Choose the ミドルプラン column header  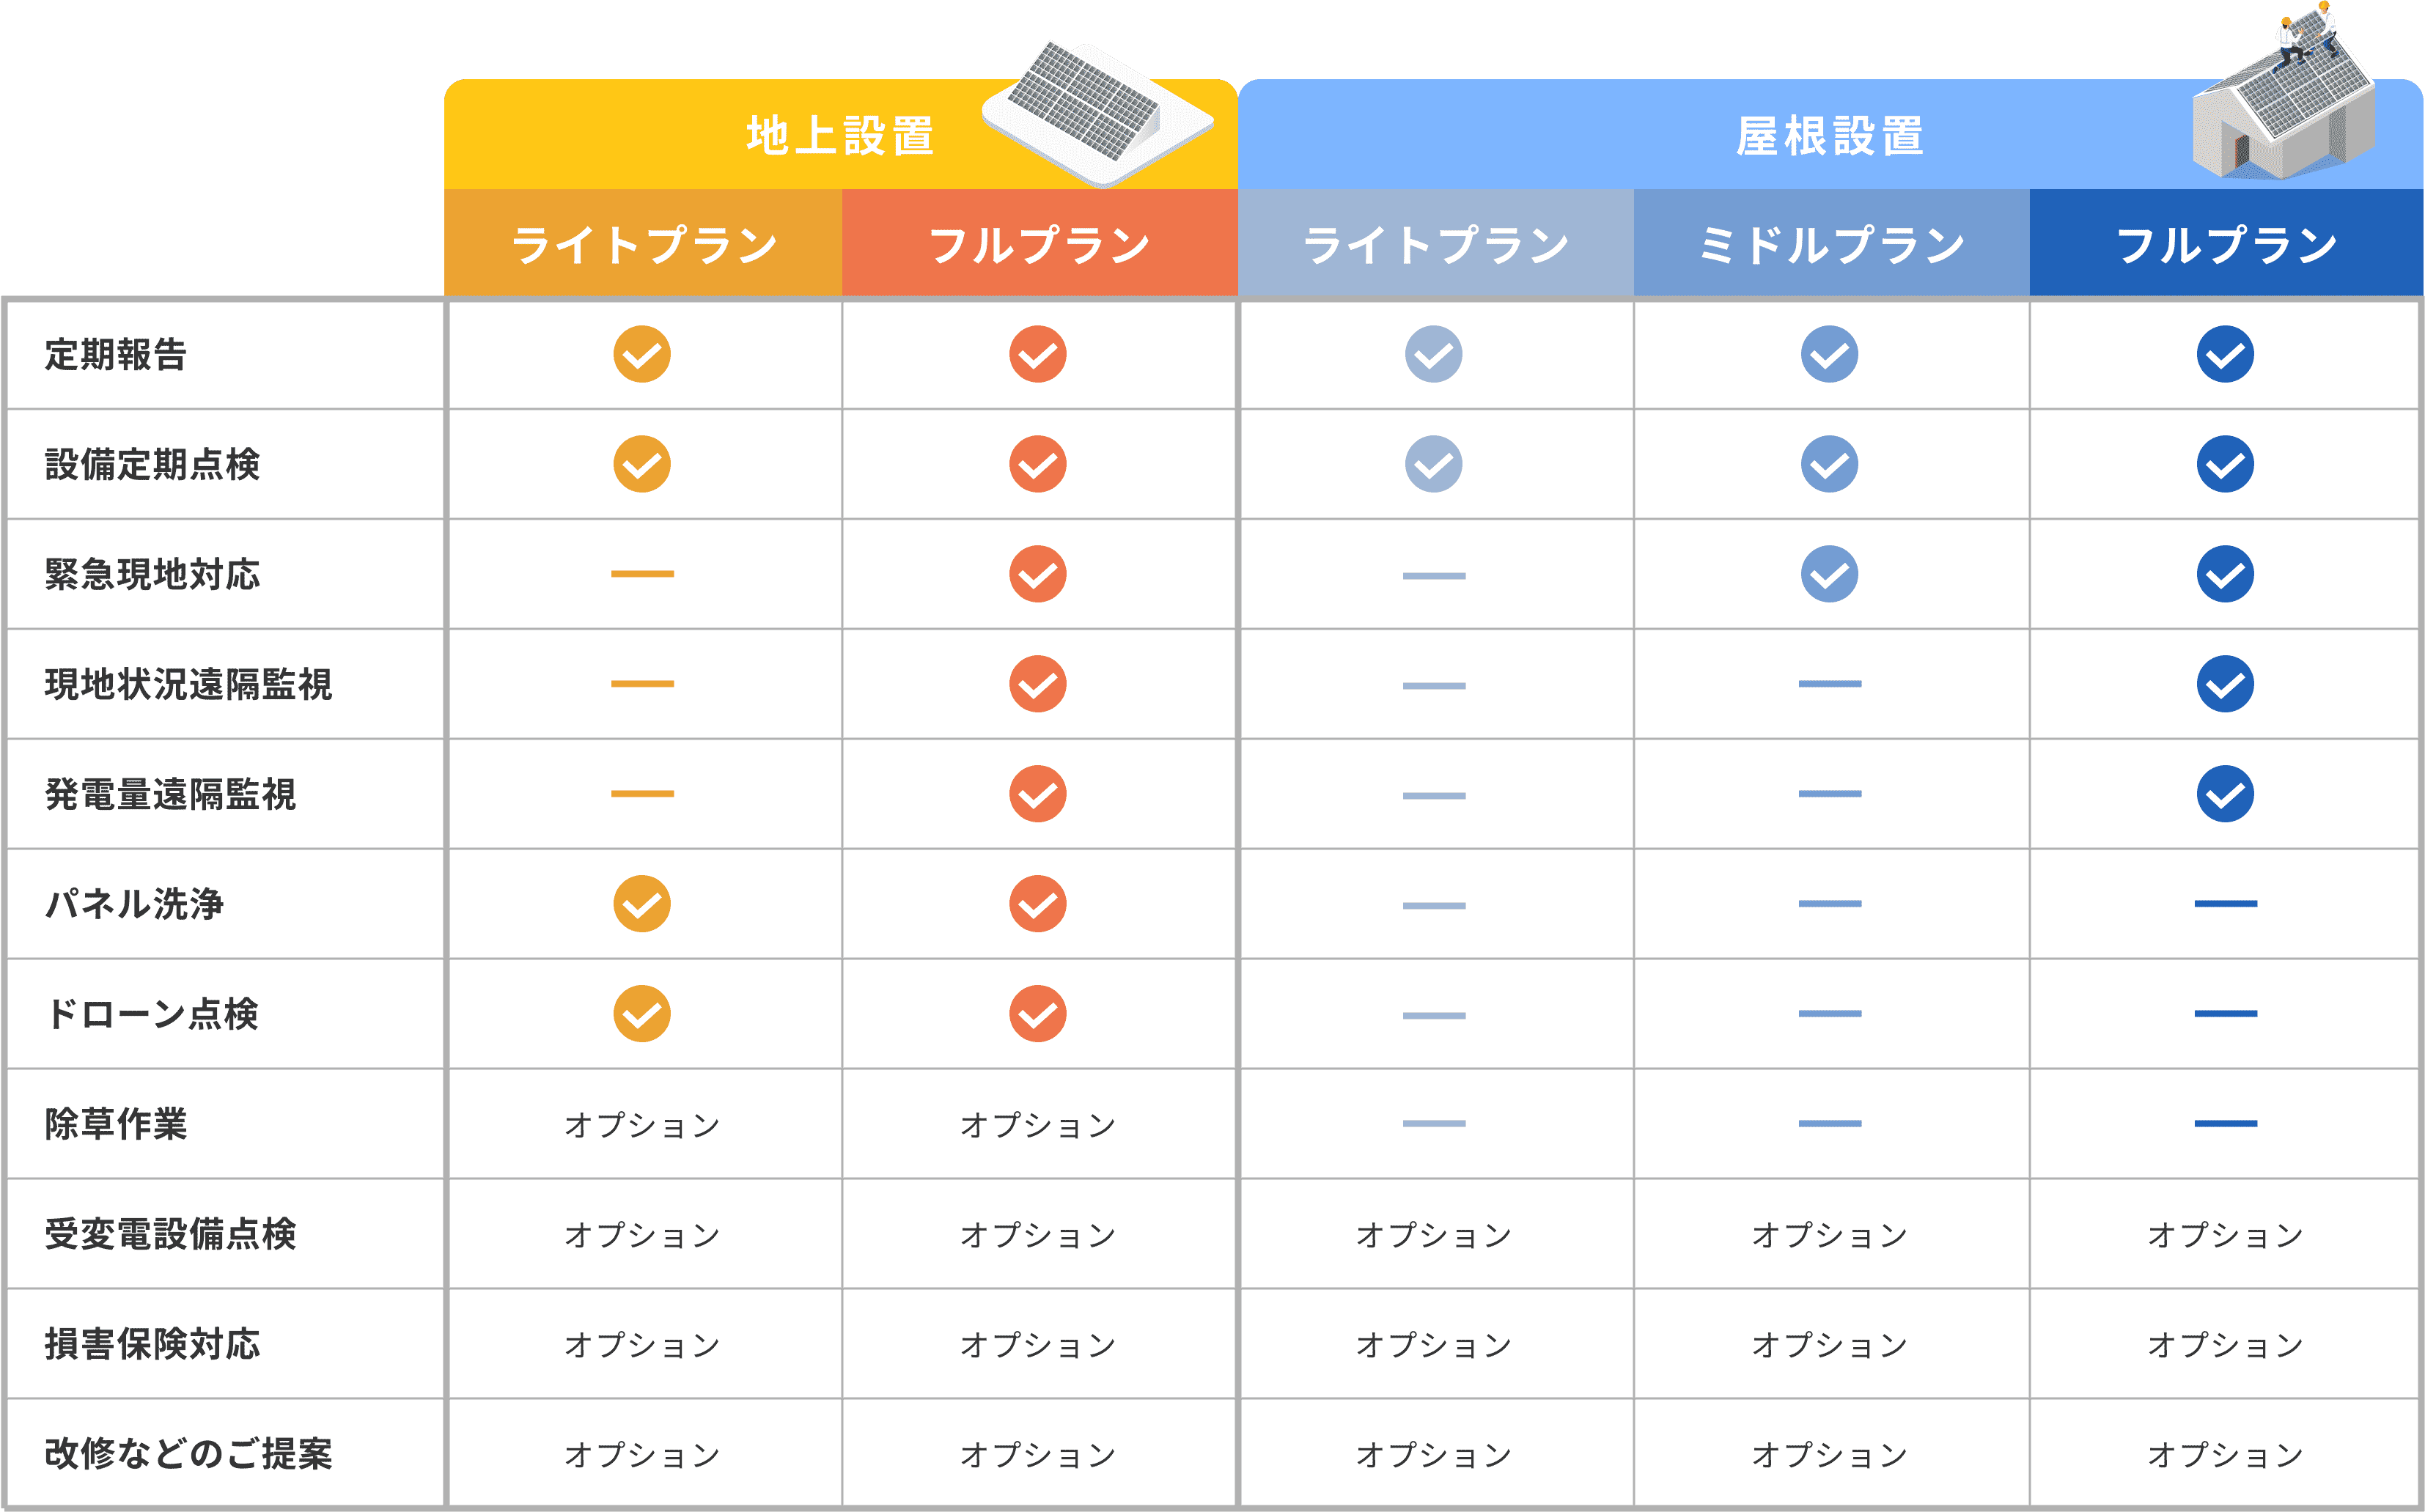(x=1832, y=243)
